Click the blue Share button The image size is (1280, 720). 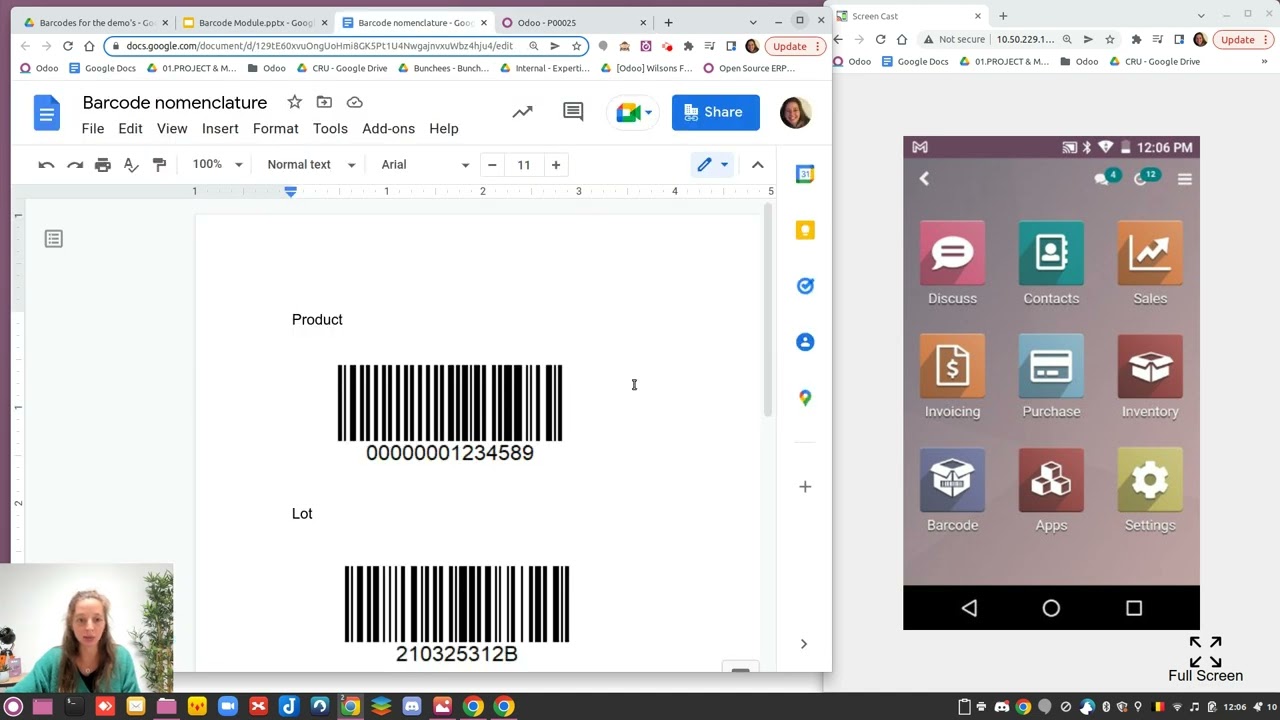tap(715, 112)
